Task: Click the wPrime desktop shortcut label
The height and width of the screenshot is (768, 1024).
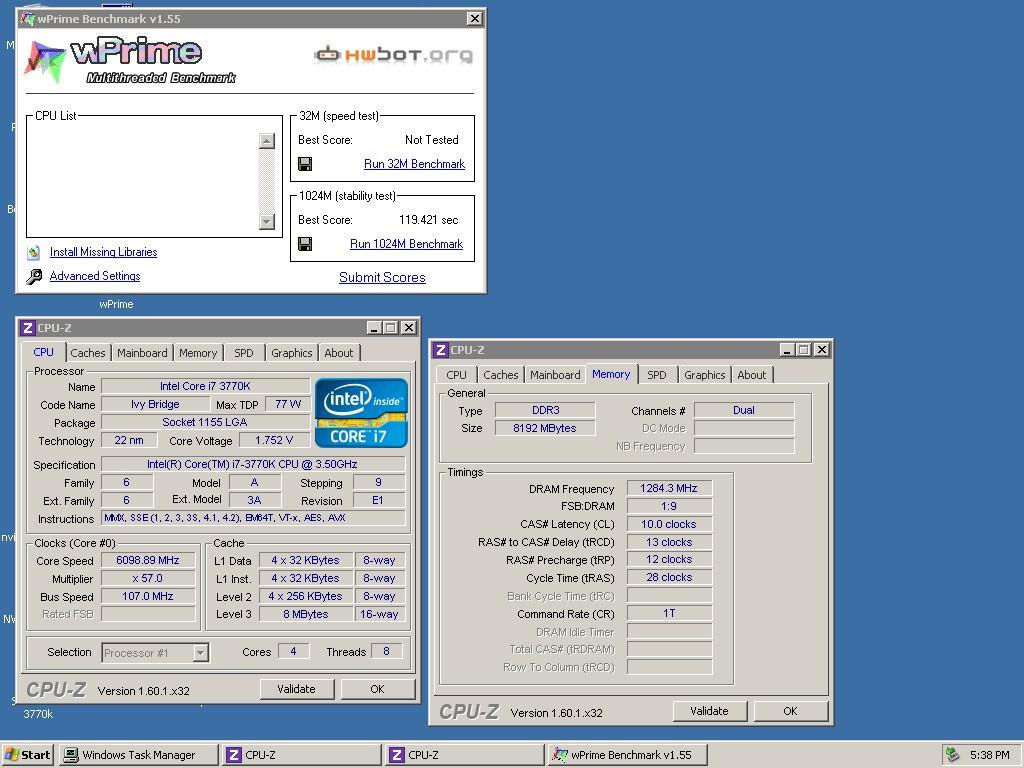Action: click(116, 304)
